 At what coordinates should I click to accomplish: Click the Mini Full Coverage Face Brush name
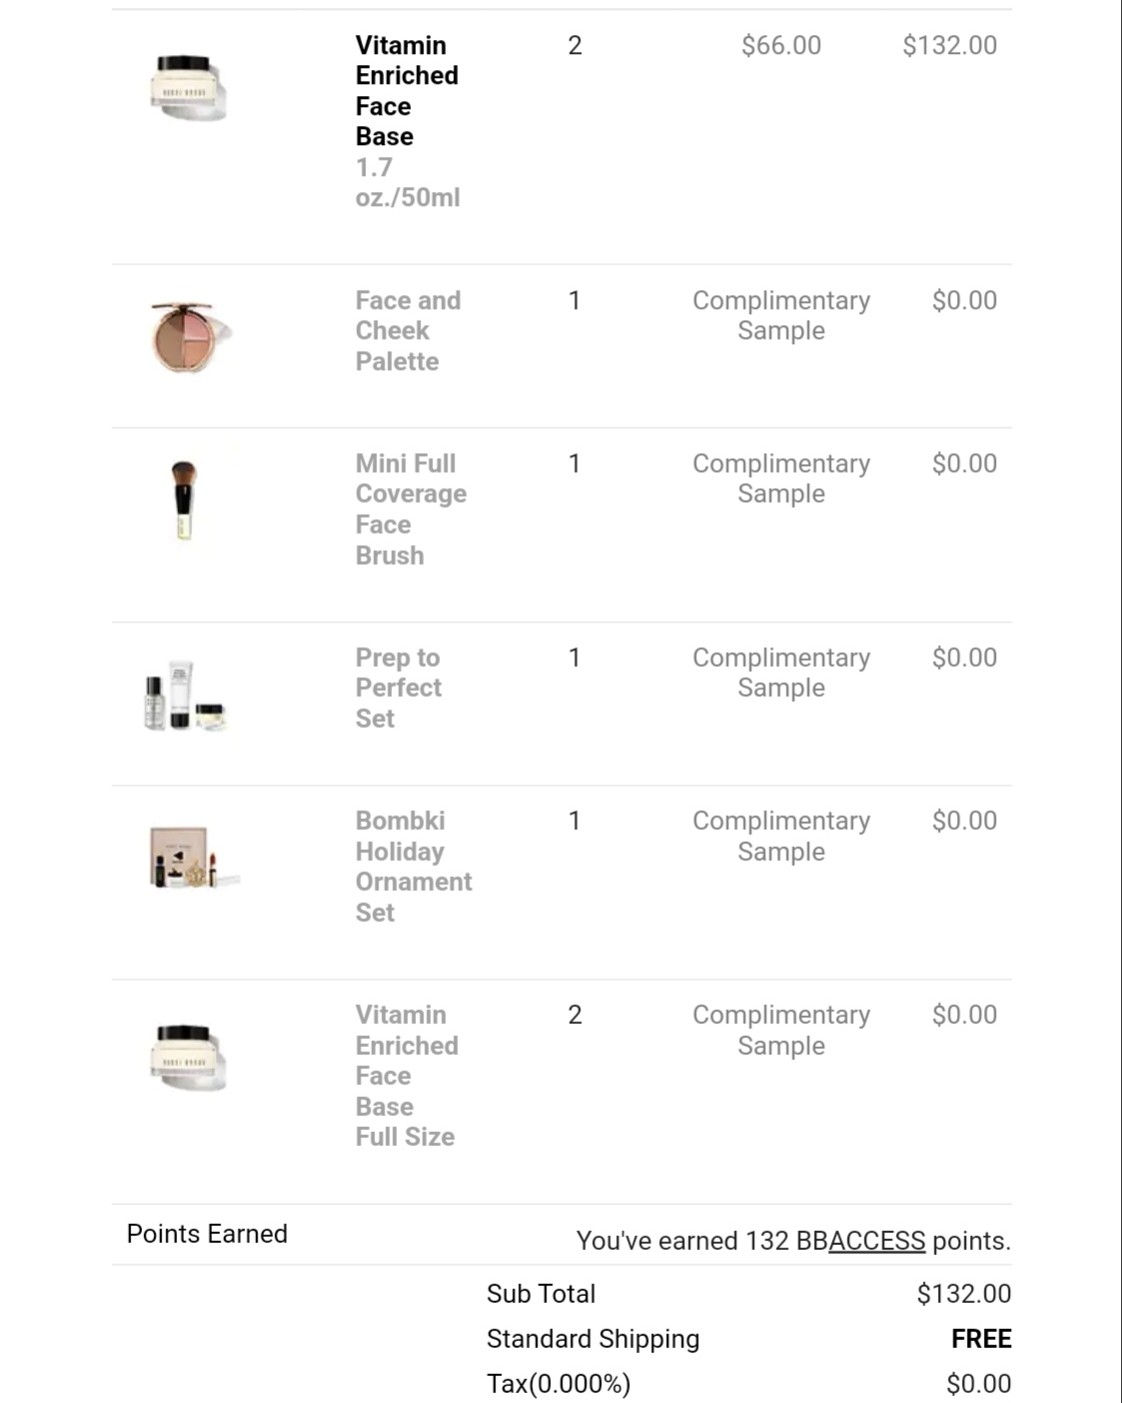[411, 509]
